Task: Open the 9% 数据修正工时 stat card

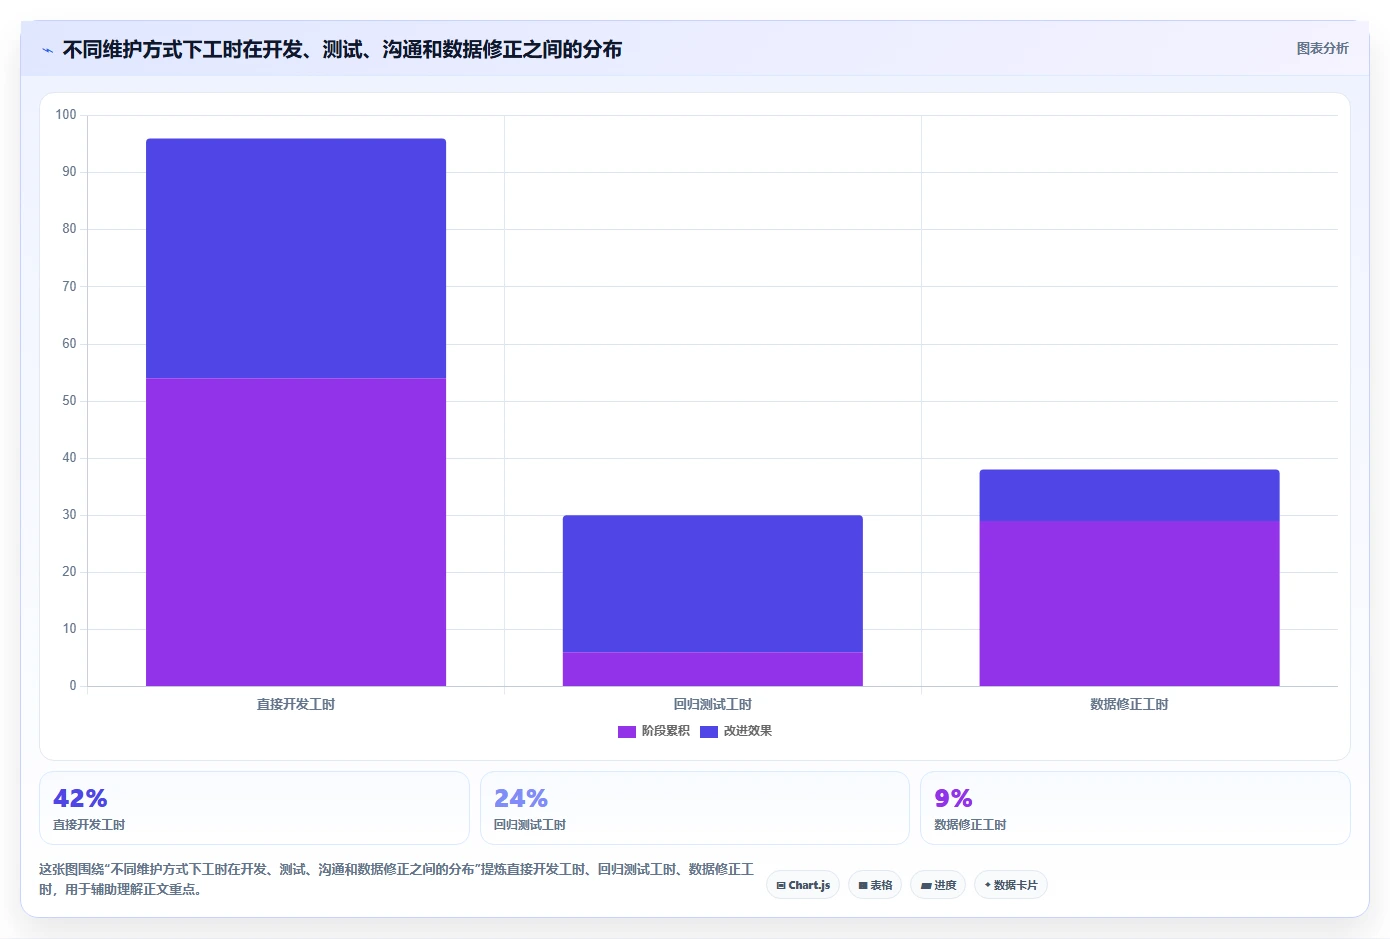Action: pos(1135,808)
